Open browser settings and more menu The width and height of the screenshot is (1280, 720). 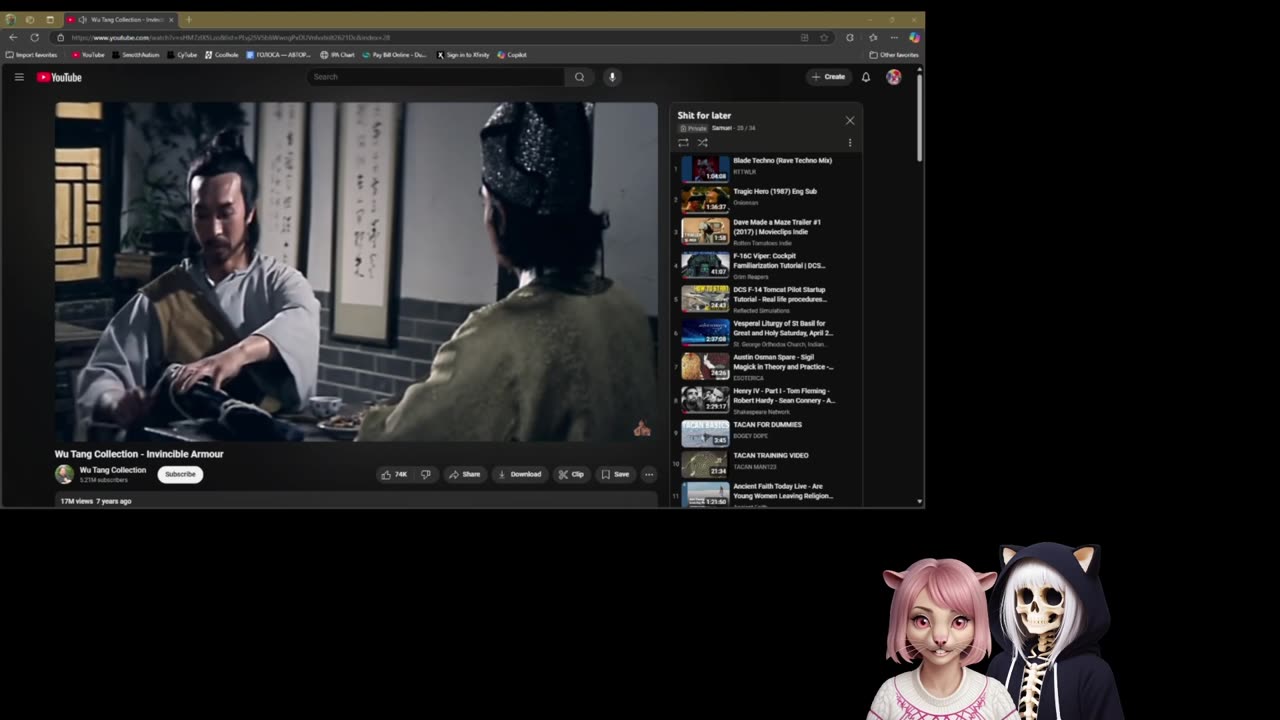click(x=894, y=38)
